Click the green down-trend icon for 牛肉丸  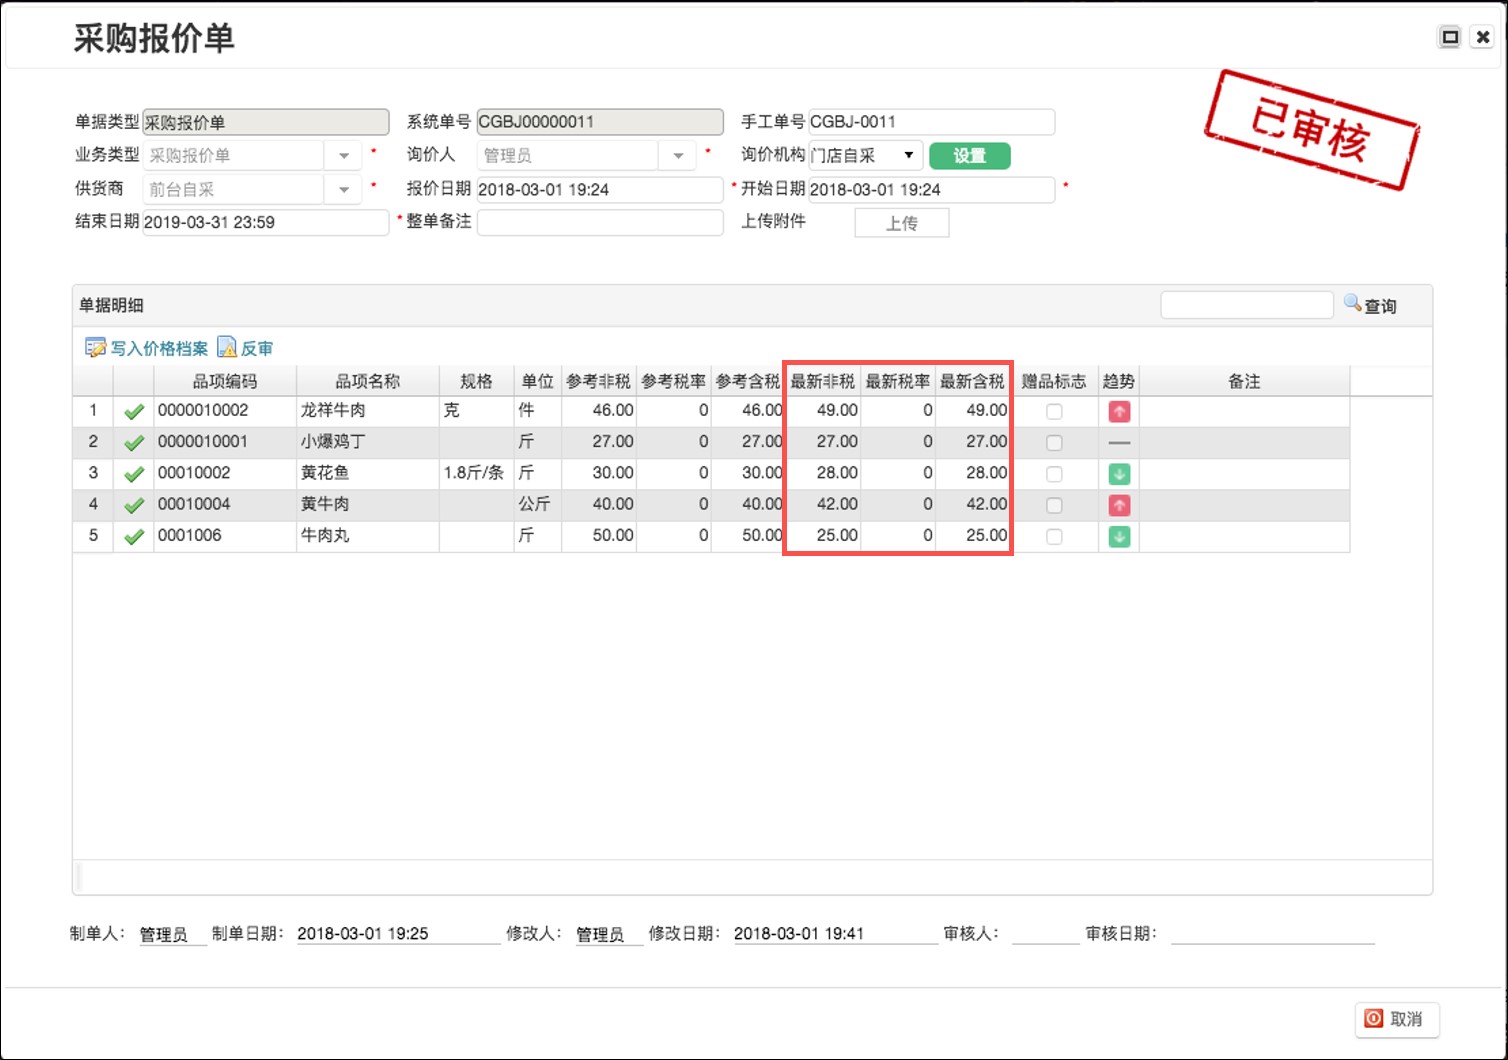1119,536
